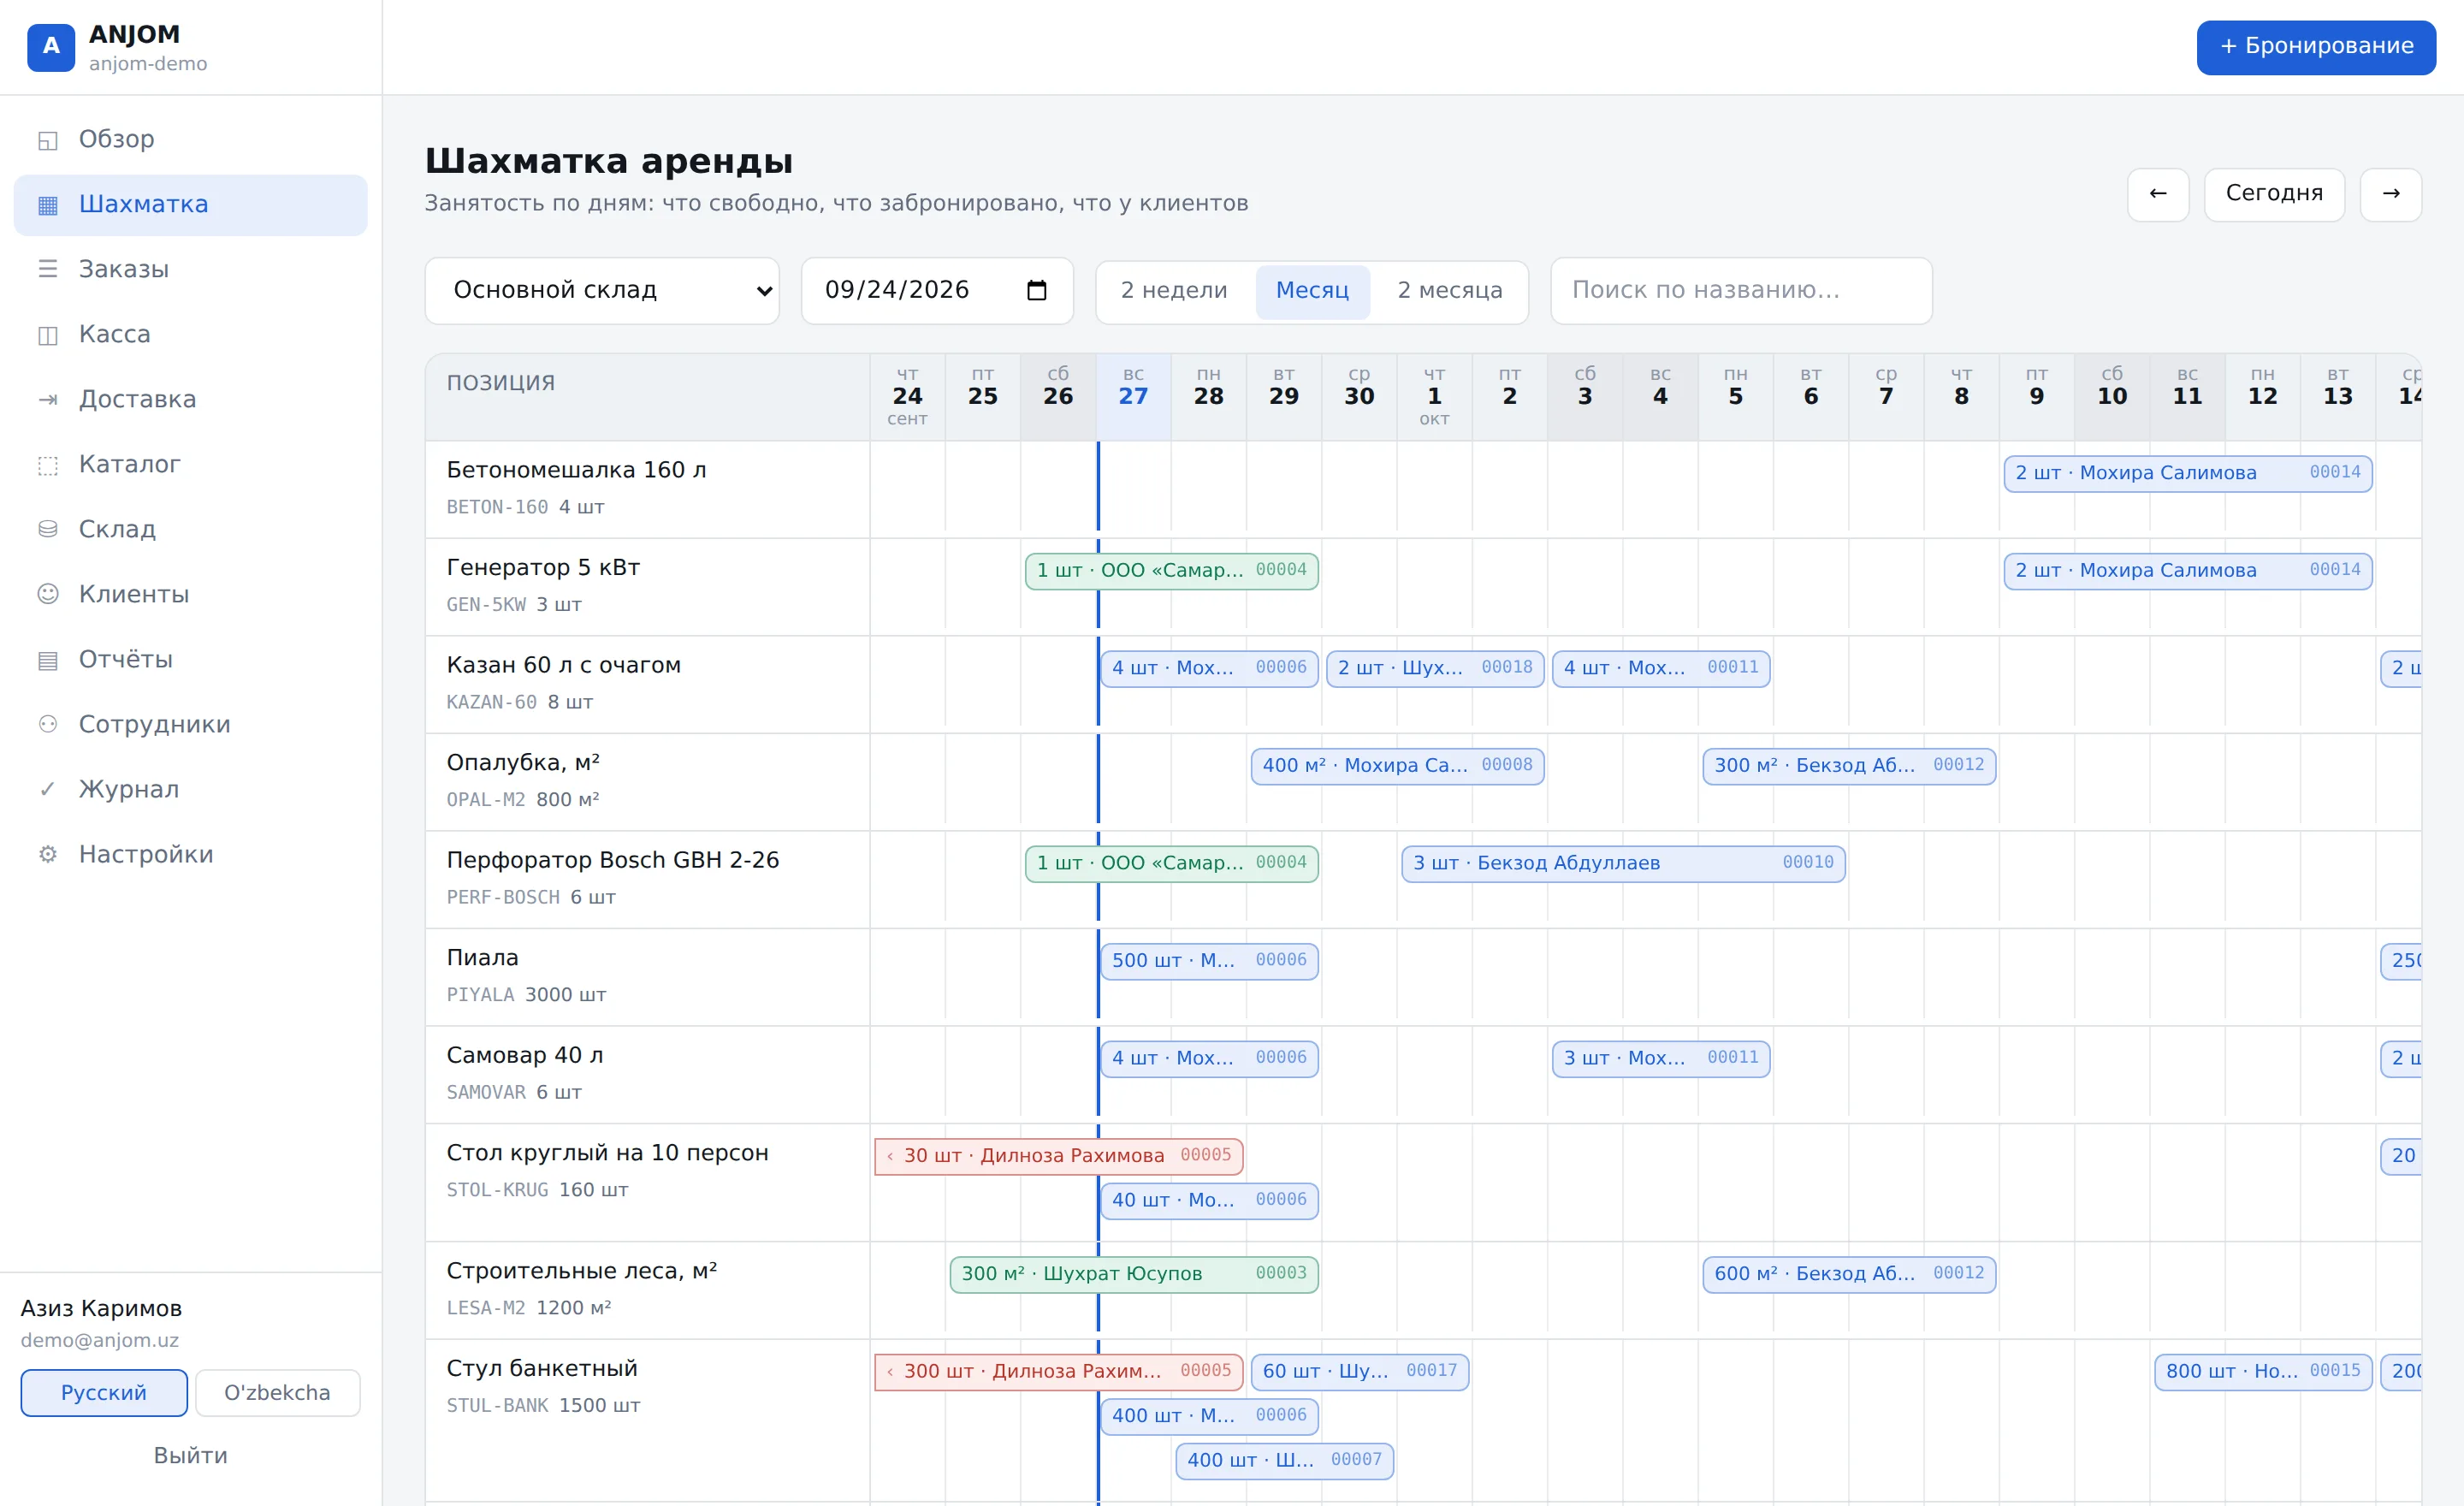Viewport: 2464px width, 1506px height.
Task: Click the Генератор 5 кВт position name
Action: 543,568
